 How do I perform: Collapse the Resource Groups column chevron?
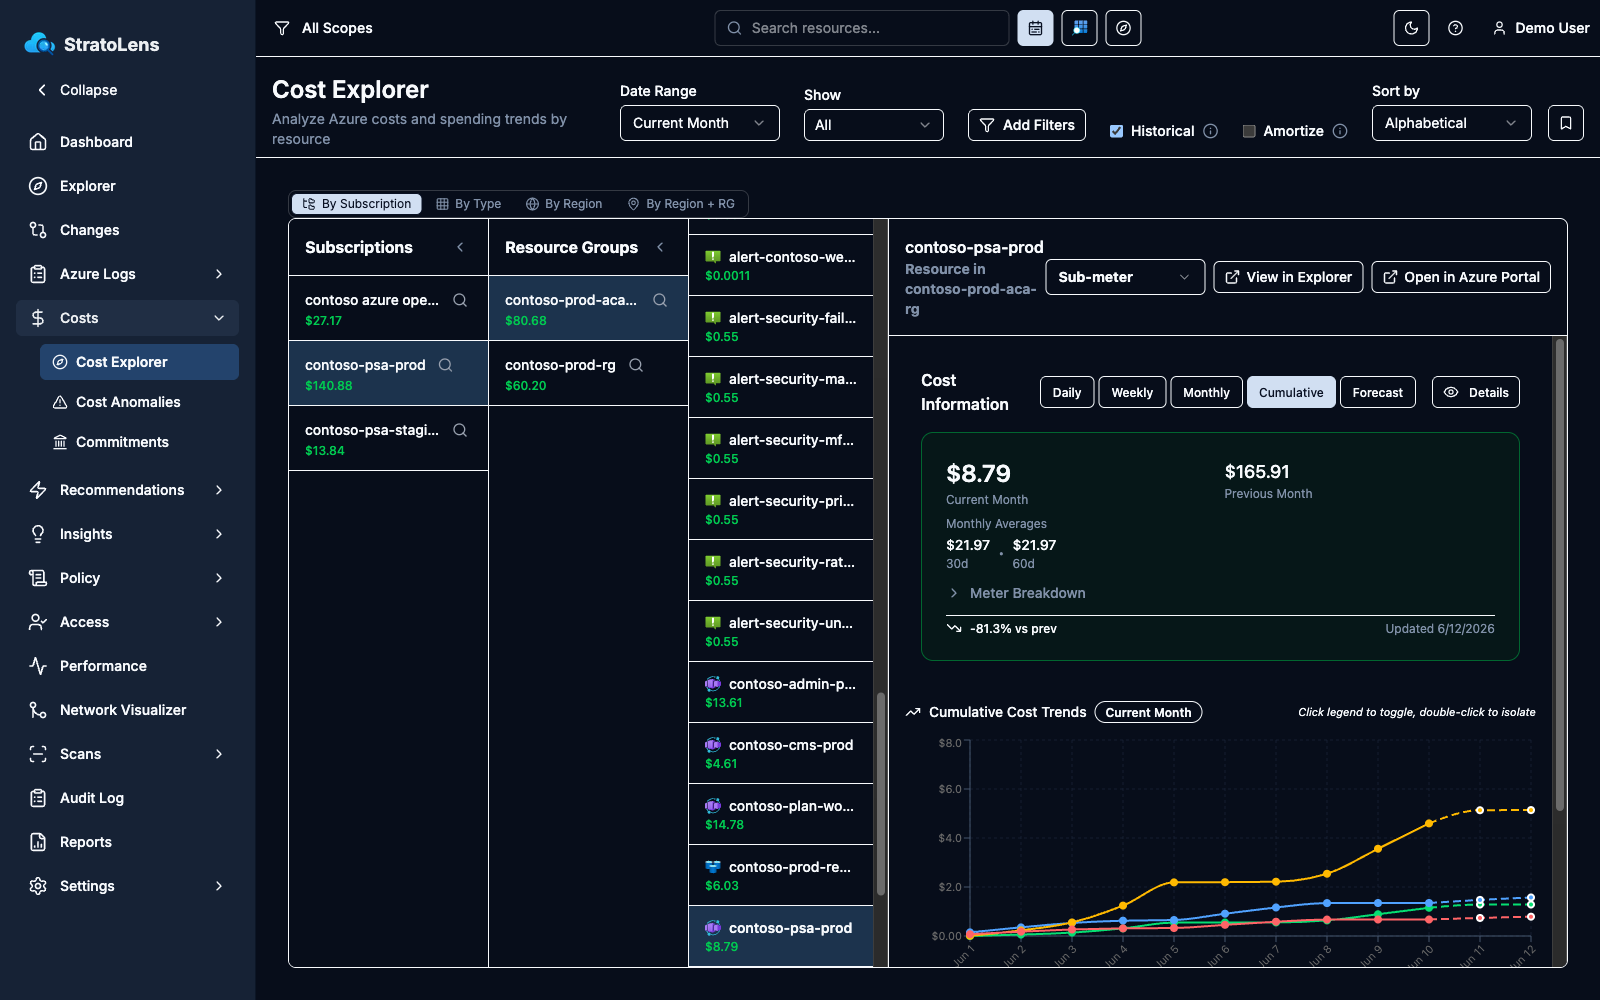pyautogui.click(x=660, y=247)
